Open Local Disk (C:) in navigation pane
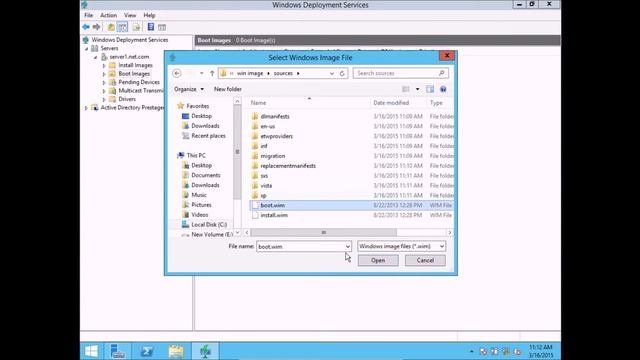This screenshot has width=640, height=360. coord(209,224)
